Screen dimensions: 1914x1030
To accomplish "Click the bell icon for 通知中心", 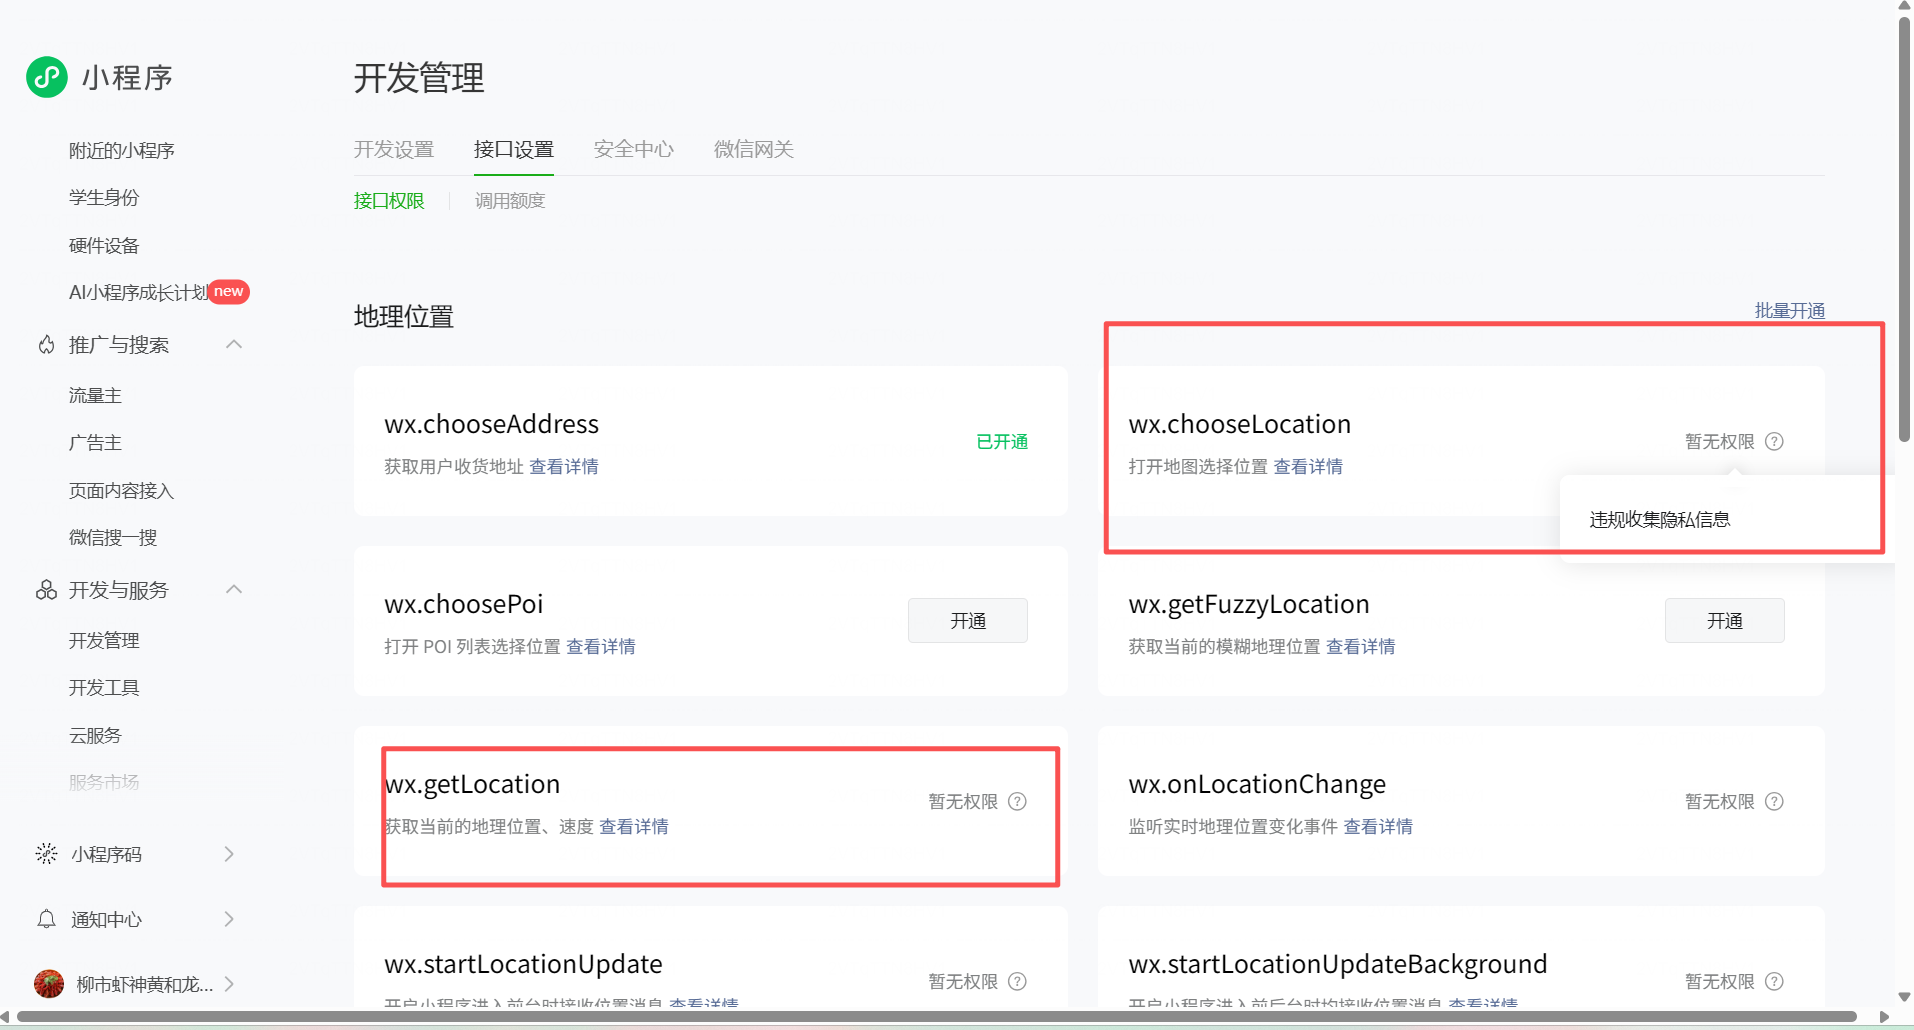I will click(x=46, y=919).
